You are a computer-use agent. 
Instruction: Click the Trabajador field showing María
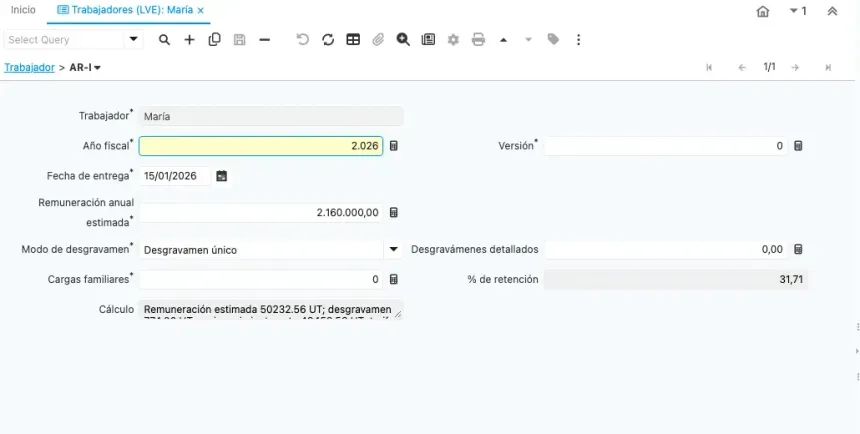(271, 116)
